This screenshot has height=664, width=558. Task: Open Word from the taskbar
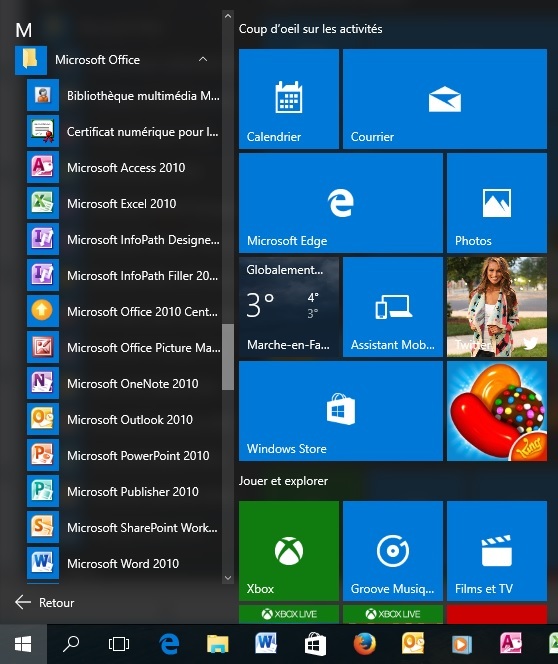(266, 643)
